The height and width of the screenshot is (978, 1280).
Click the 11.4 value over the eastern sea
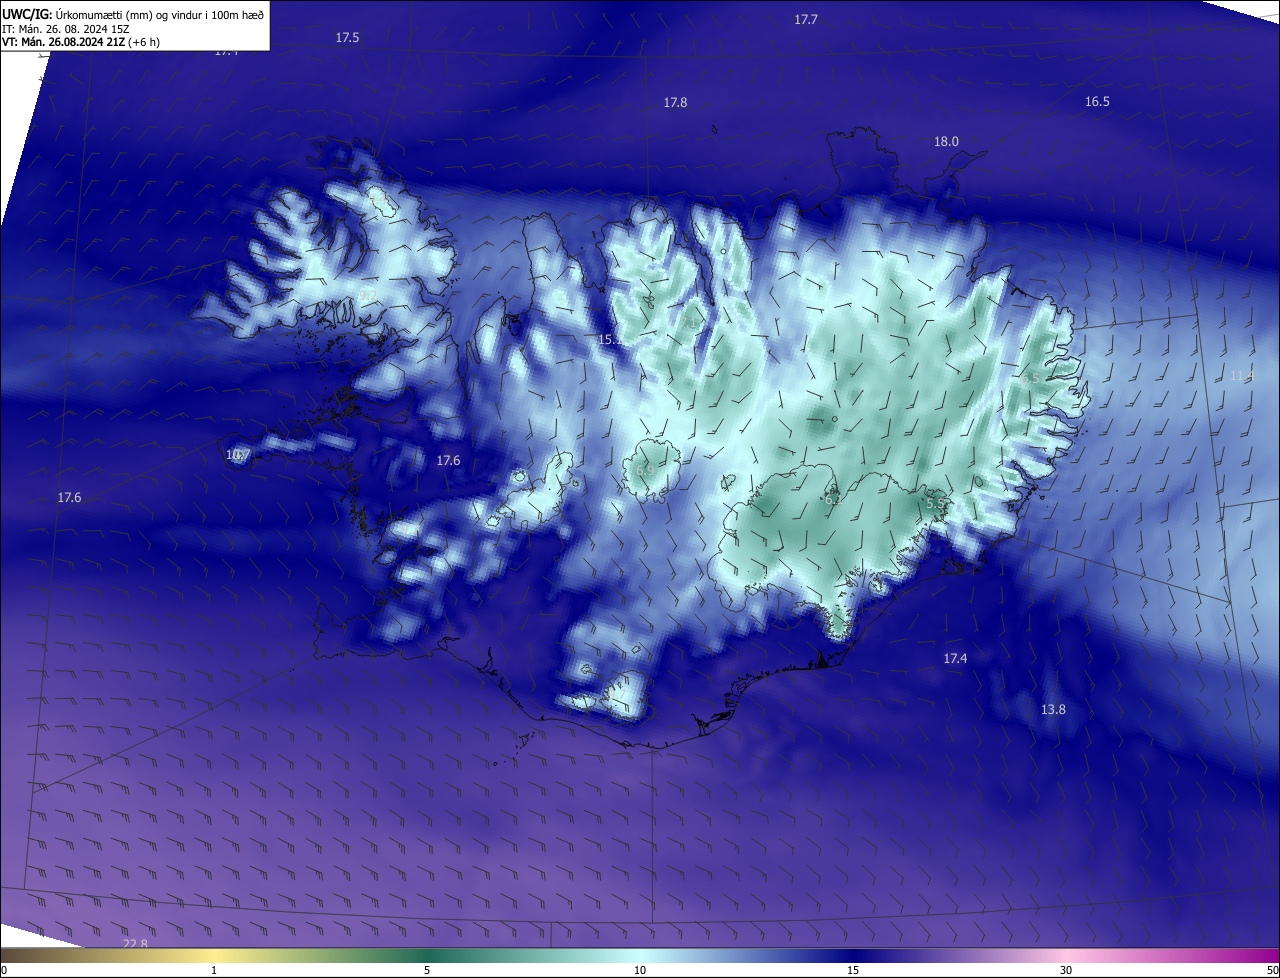point(1242,376)
